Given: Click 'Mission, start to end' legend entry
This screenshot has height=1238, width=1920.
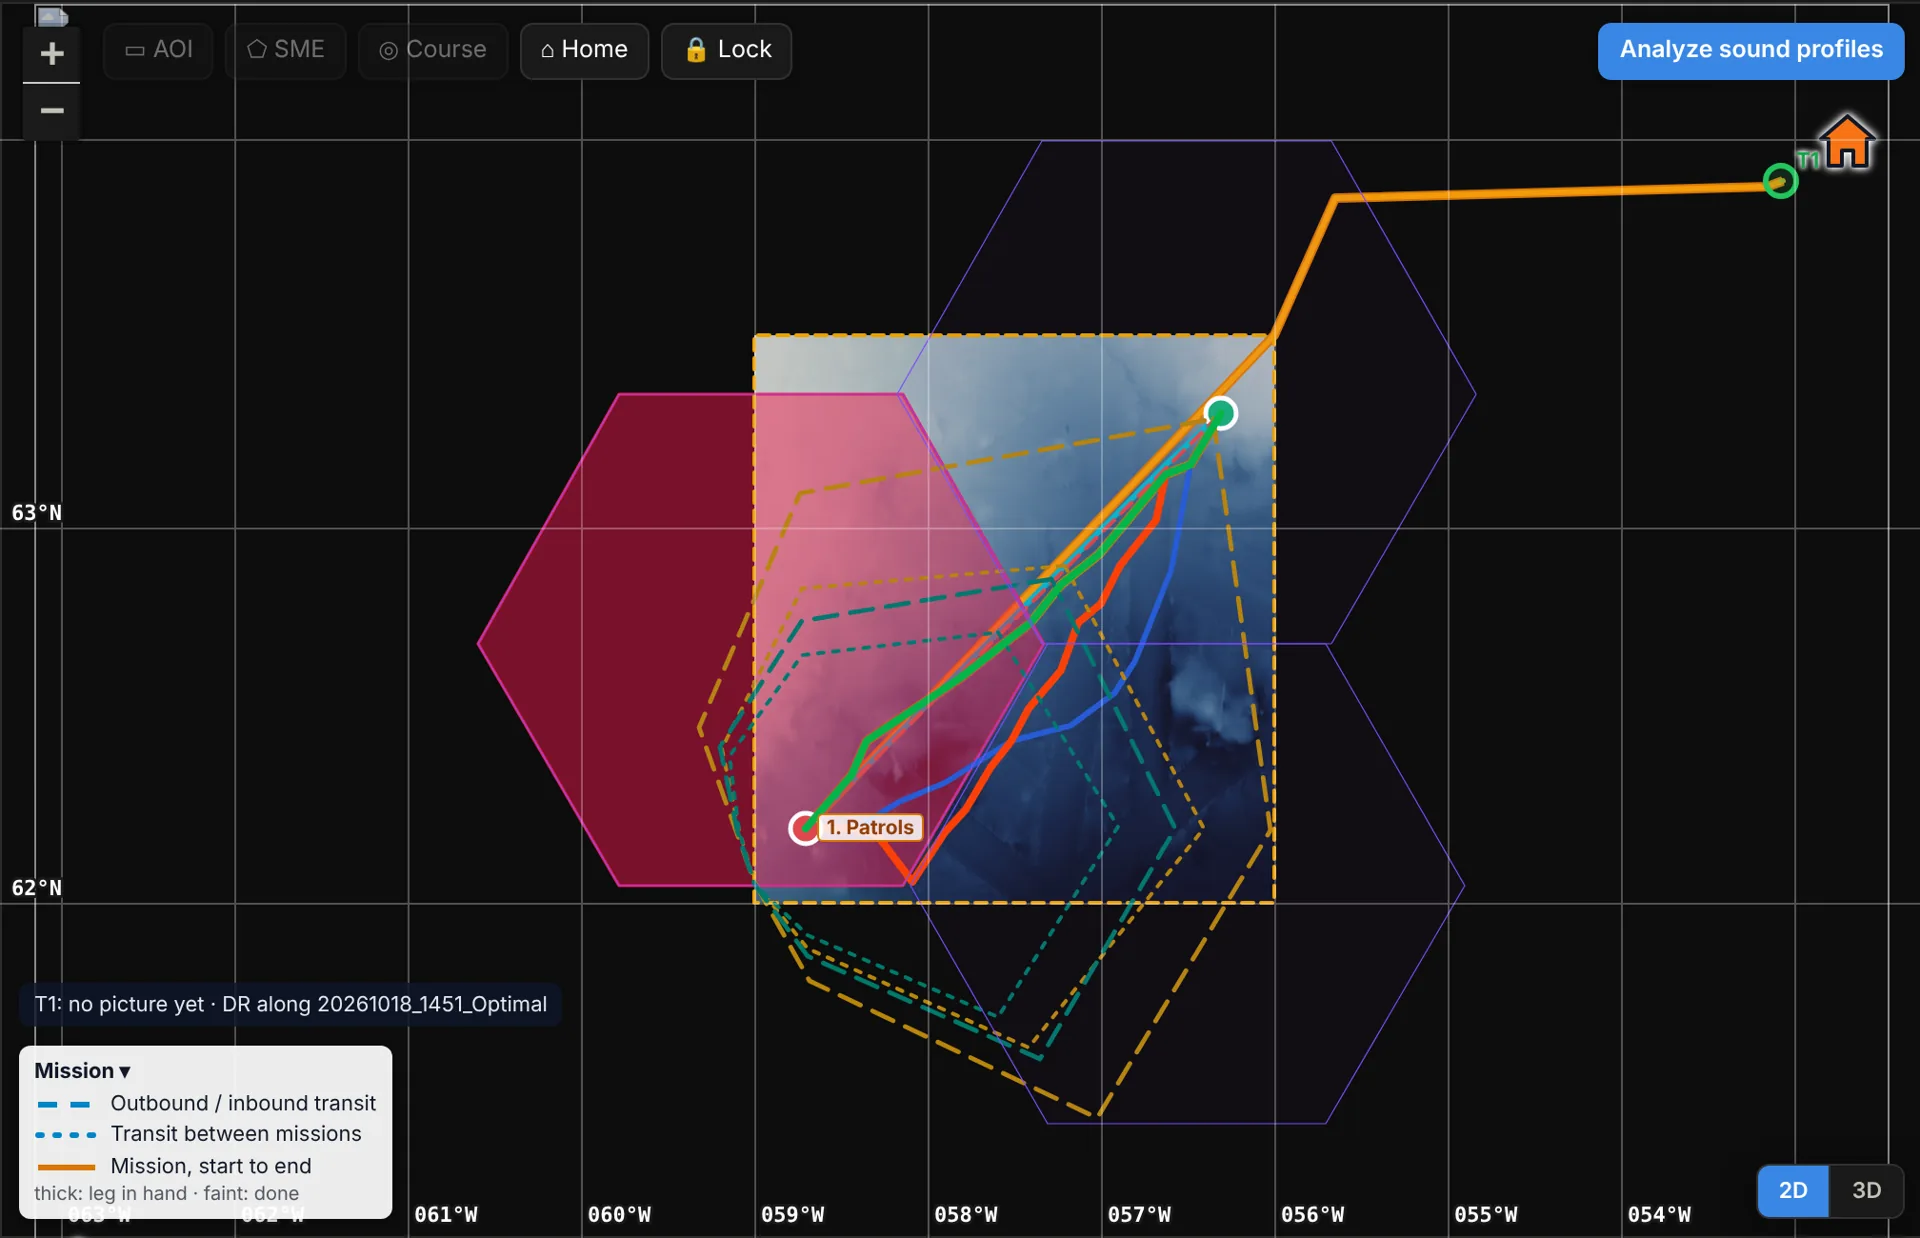Looking at the screenshot, I should pyautogui.click(x=173, y=1166).
